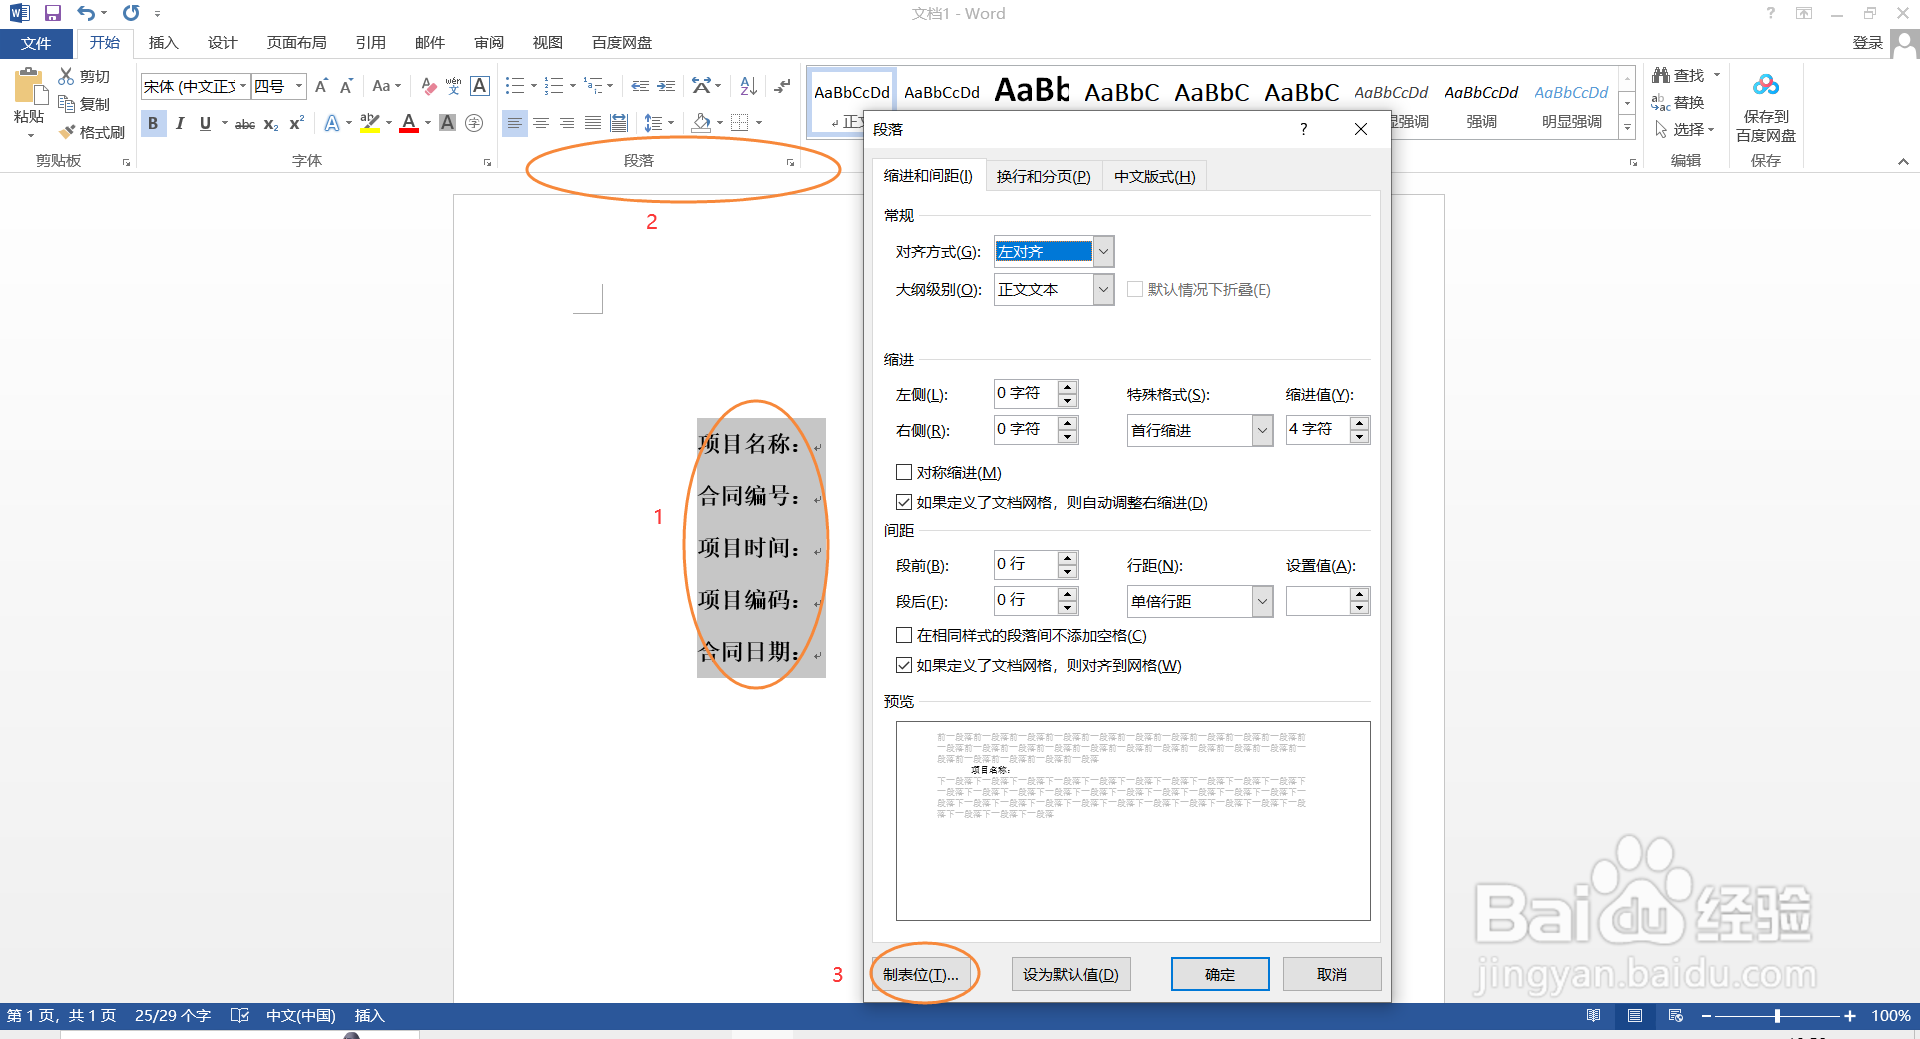1920x1039 pixels.
Task: Click Paragraph dialog help question mark
Action: [x=1303, y=129]
